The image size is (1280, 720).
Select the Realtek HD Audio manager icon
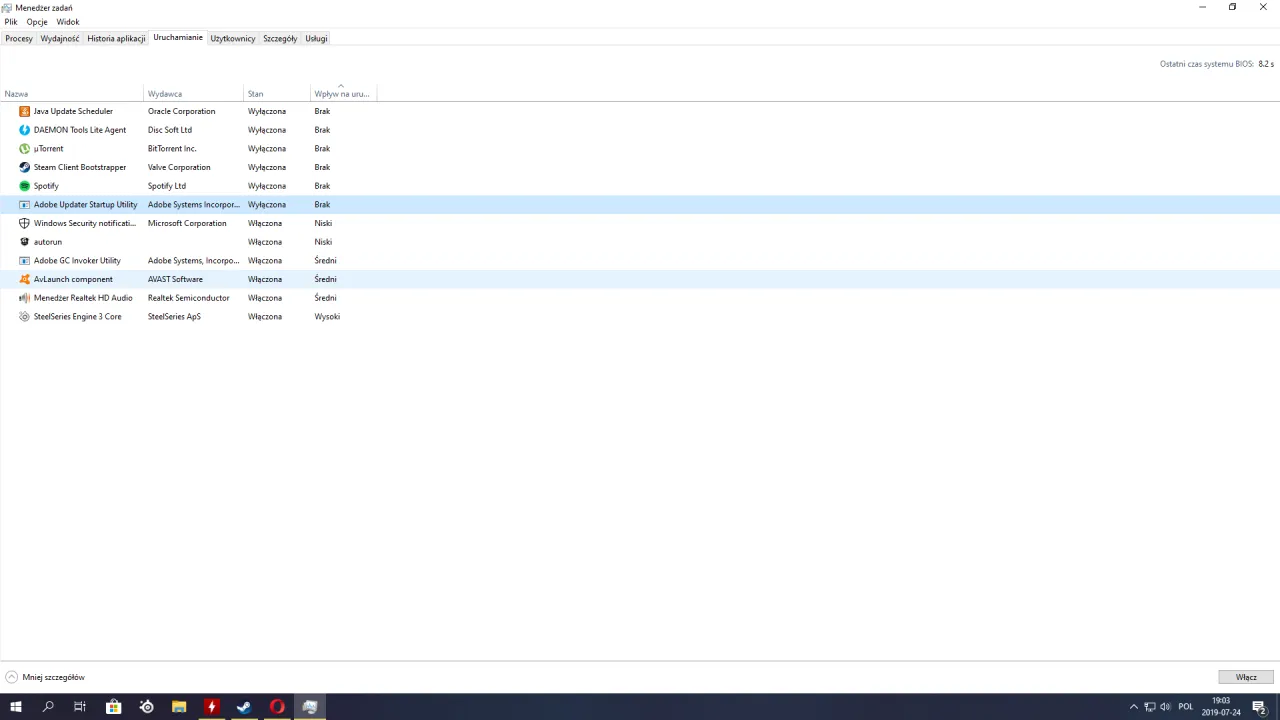(x=25, y=298)
